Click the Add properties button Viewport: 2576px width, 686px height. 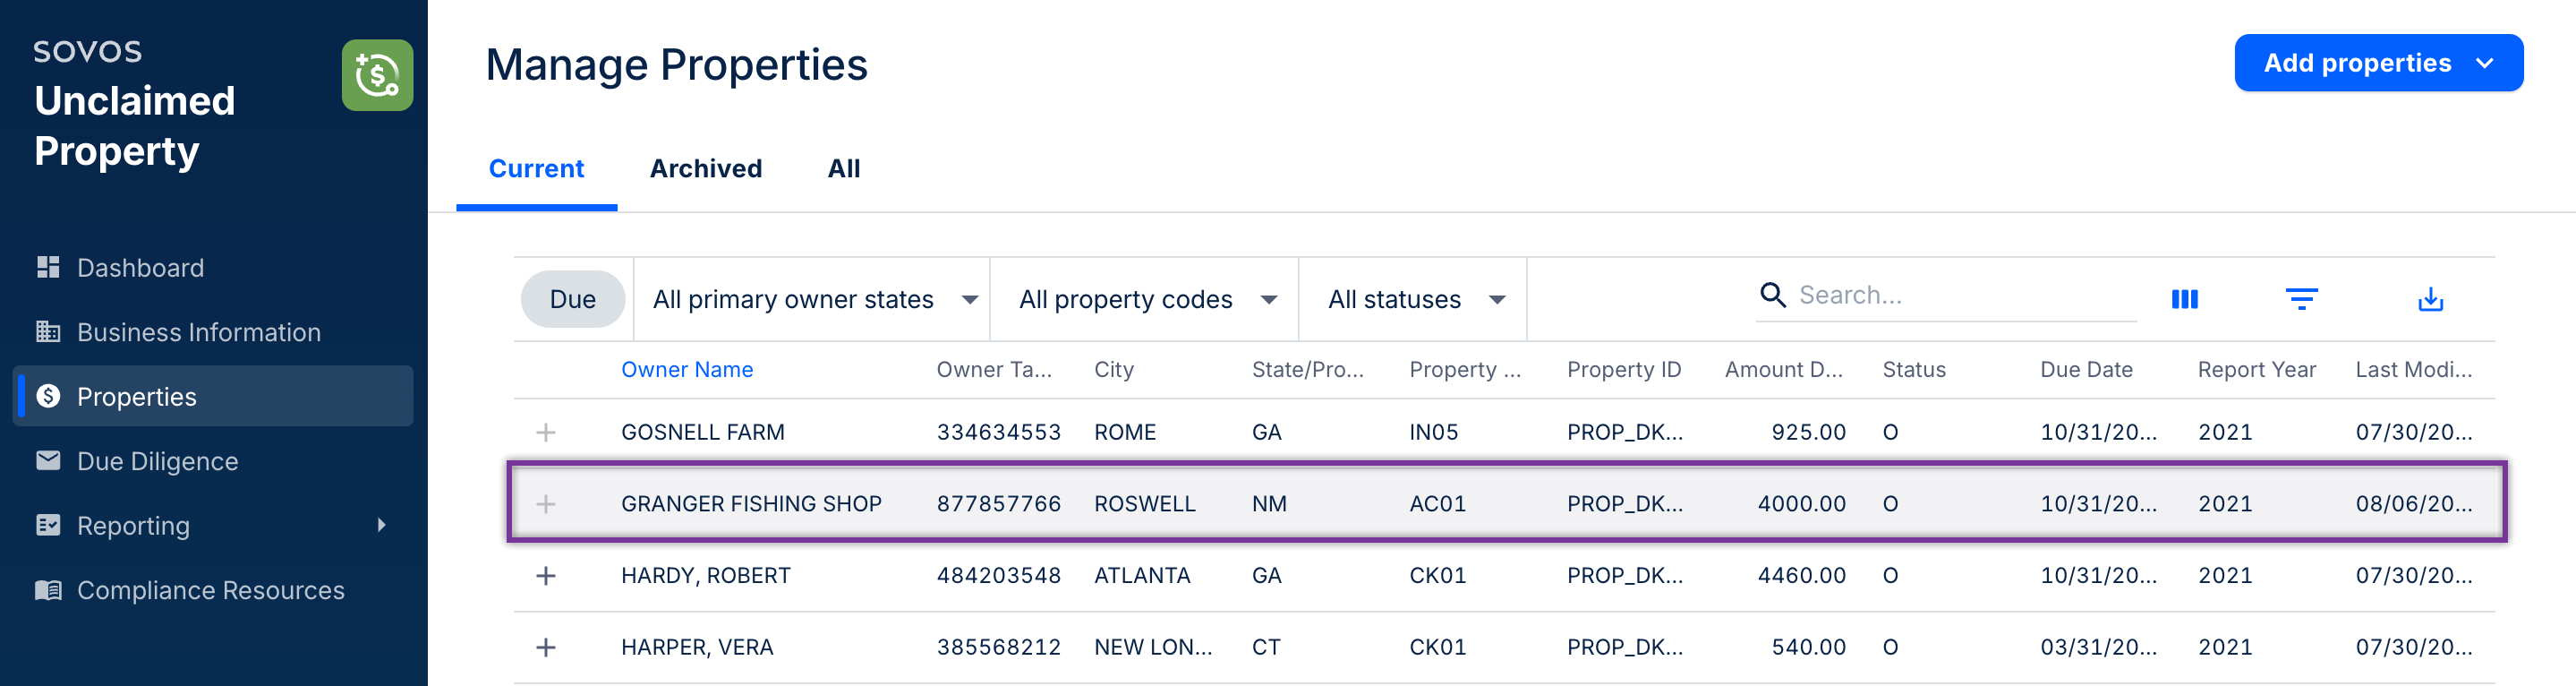tap(2377, 63)
